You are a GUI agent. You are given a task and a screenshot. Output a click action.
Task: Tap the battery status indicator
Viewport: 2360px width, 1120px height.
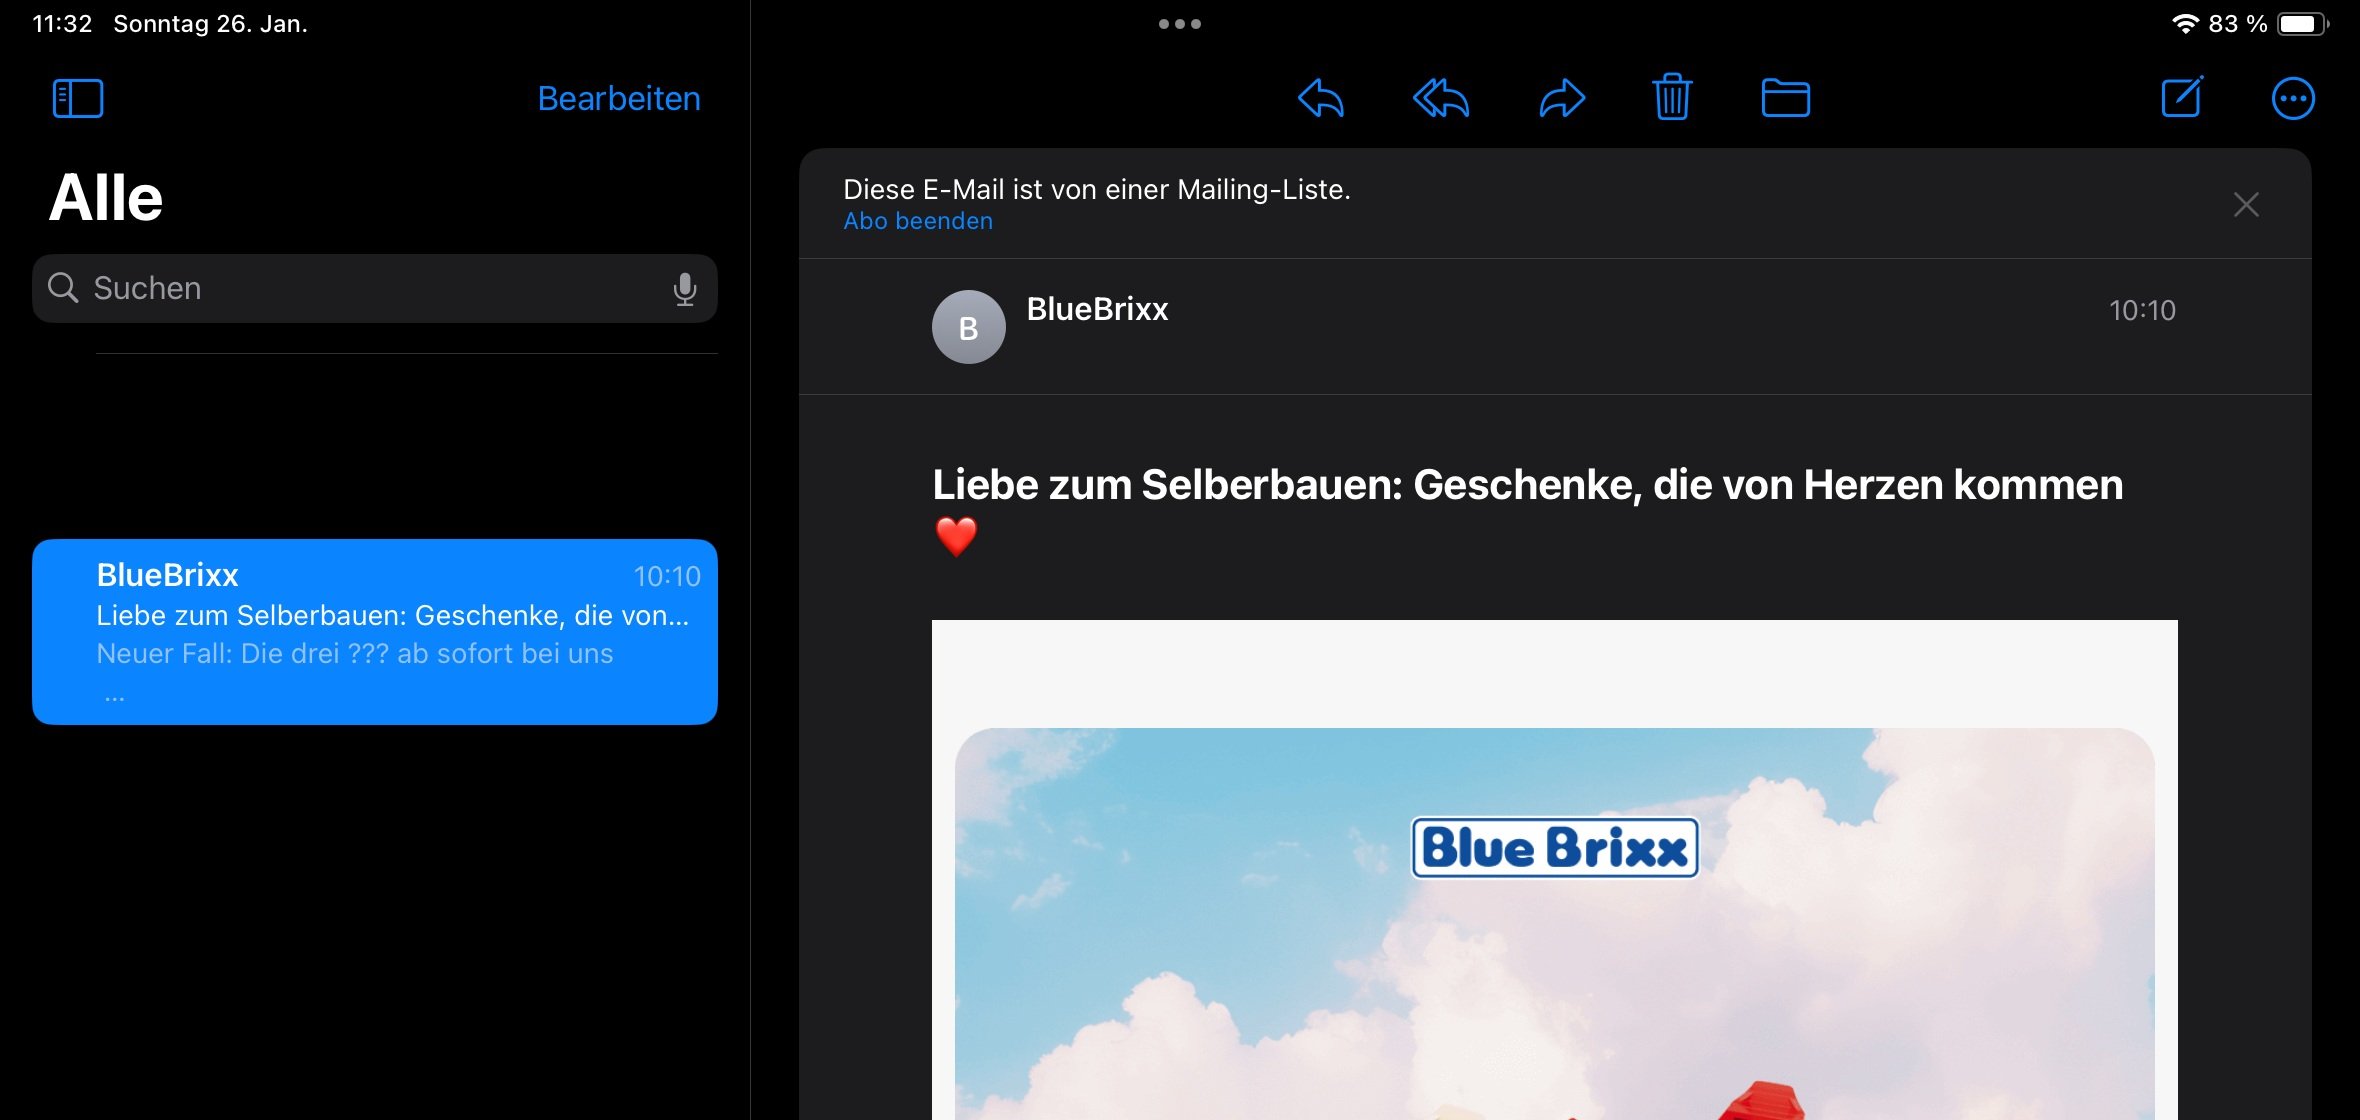coord(2301,24)
